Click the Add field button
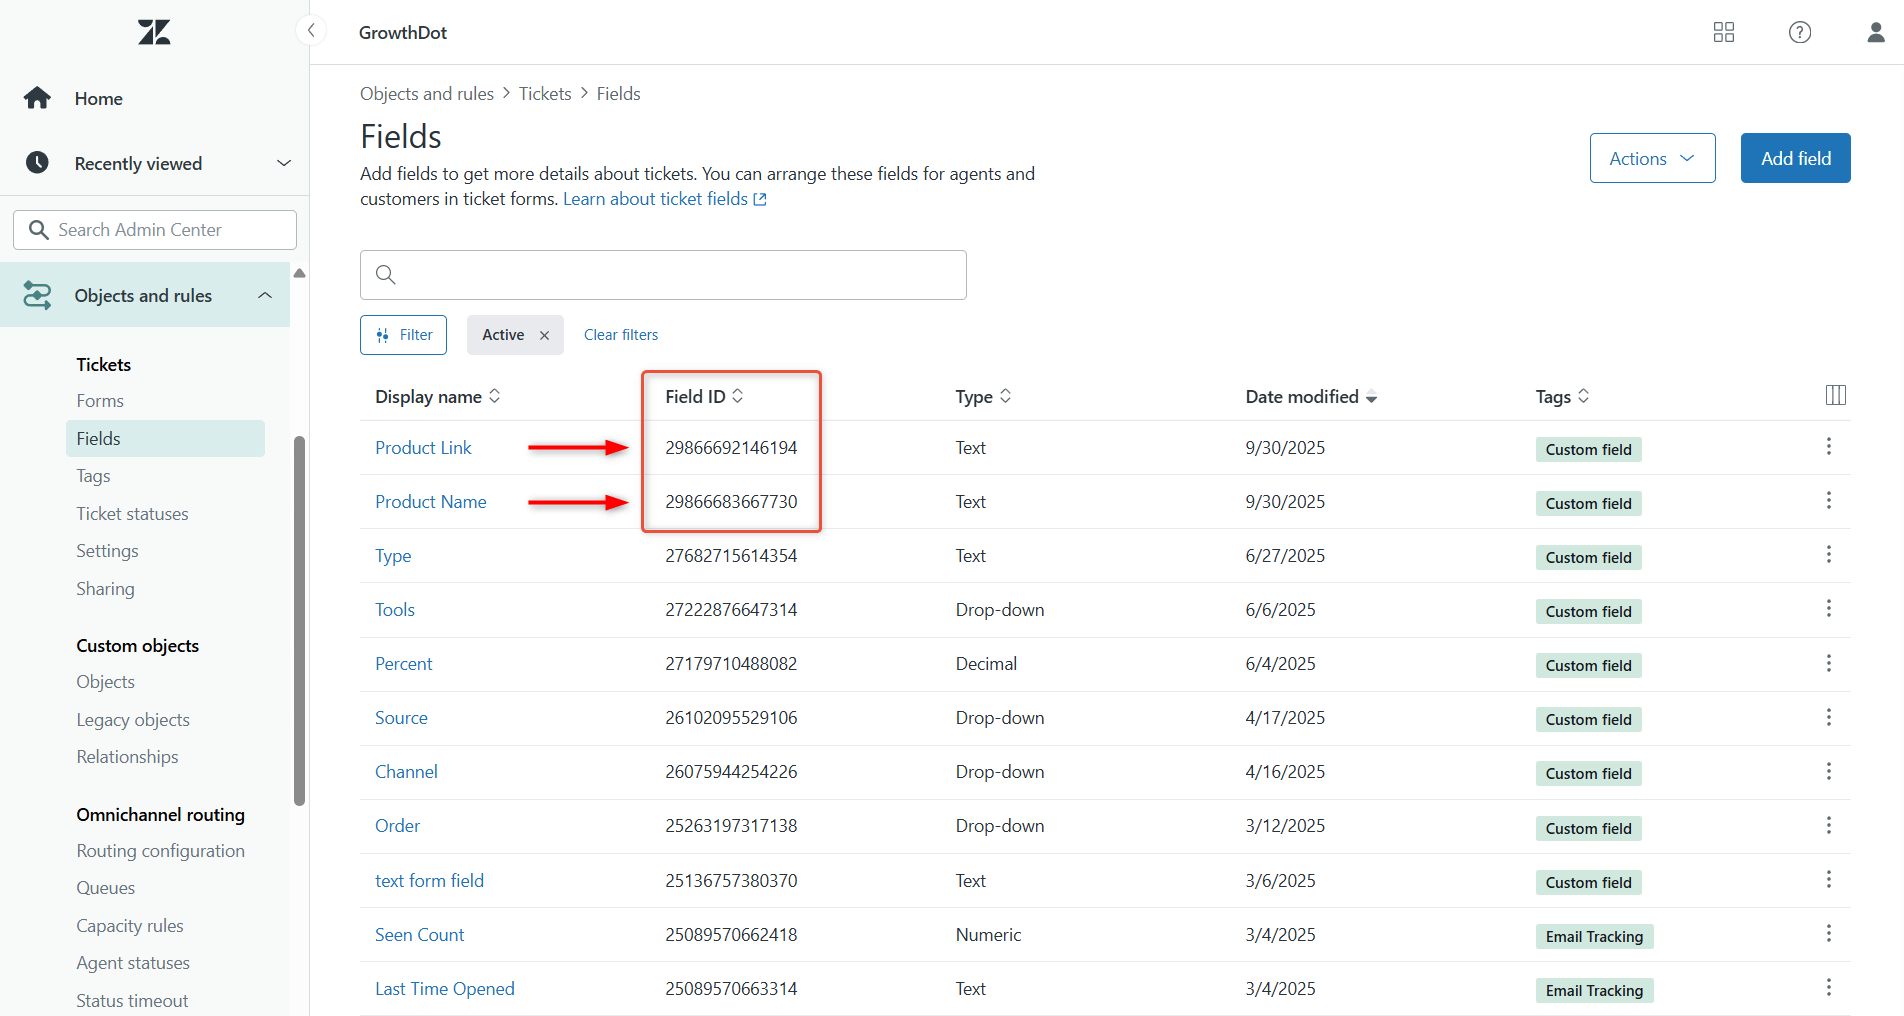Screen dimensions: 1904x1016 coord(1795,158)
